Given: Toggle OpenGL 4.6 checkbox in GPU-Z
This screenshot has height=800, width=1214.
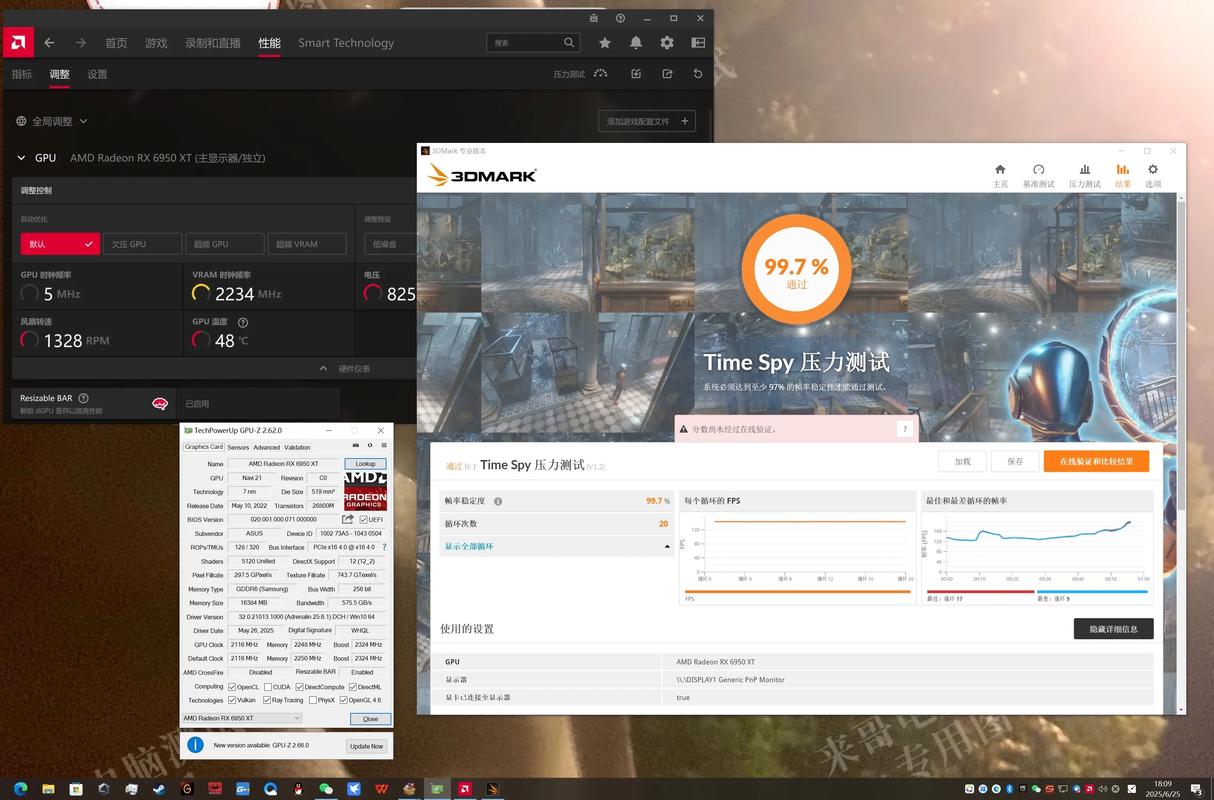Looking at the screenshot, I should coord(345,700).
